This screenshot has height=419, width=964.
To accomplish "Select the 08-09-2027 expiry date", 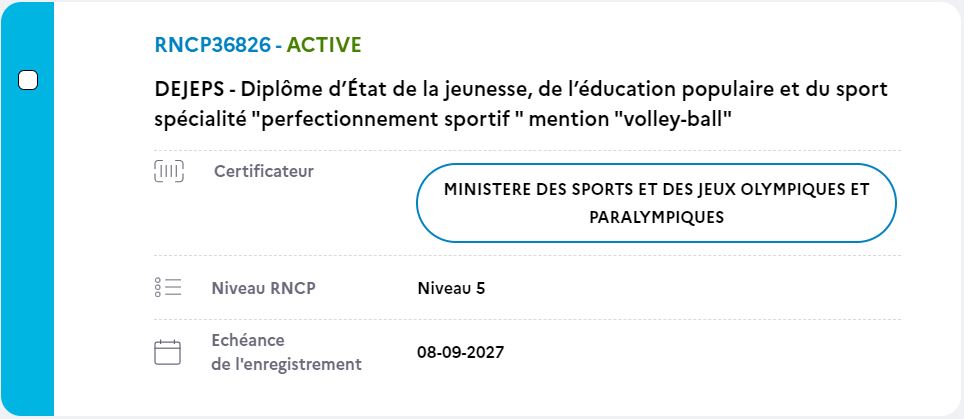I will click(x=460, y=353).
